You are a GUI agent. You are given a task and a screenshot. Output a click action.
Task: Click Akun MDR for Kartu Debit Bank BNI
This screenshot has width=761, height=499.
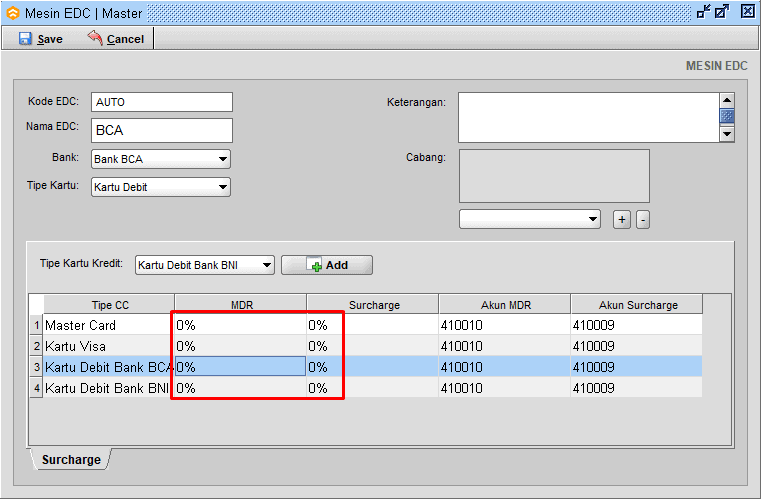[505, 388]
